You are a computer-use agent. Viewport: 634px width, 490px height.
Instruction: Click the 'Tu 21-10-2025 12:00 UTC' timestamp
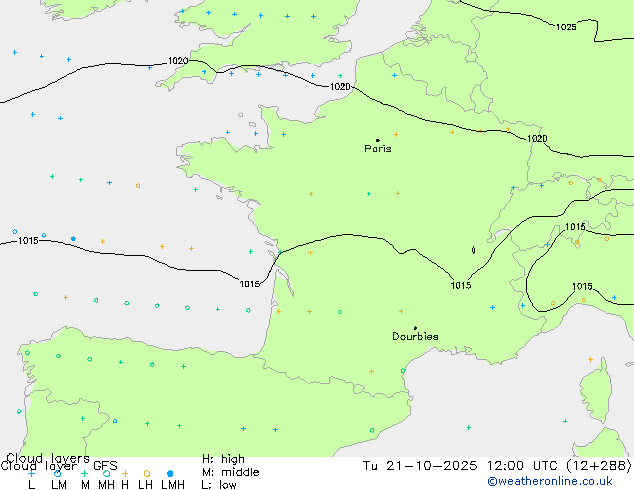(463, 466)
